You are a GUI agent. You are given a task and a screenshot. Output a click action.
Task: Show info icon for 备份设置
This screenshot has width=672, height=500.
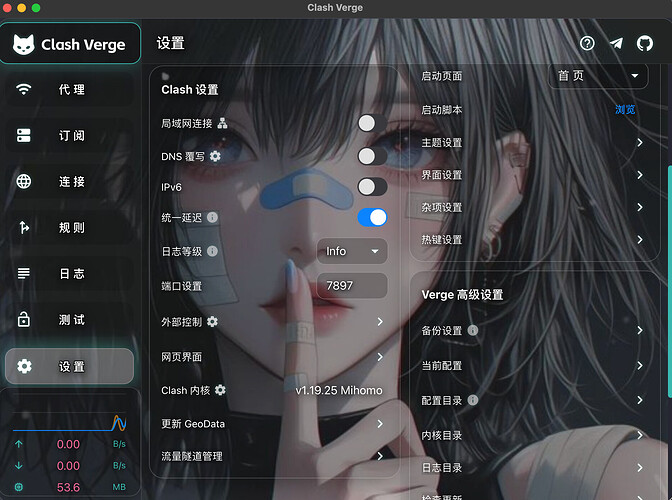pyautogui.click(x=473, y=330)
